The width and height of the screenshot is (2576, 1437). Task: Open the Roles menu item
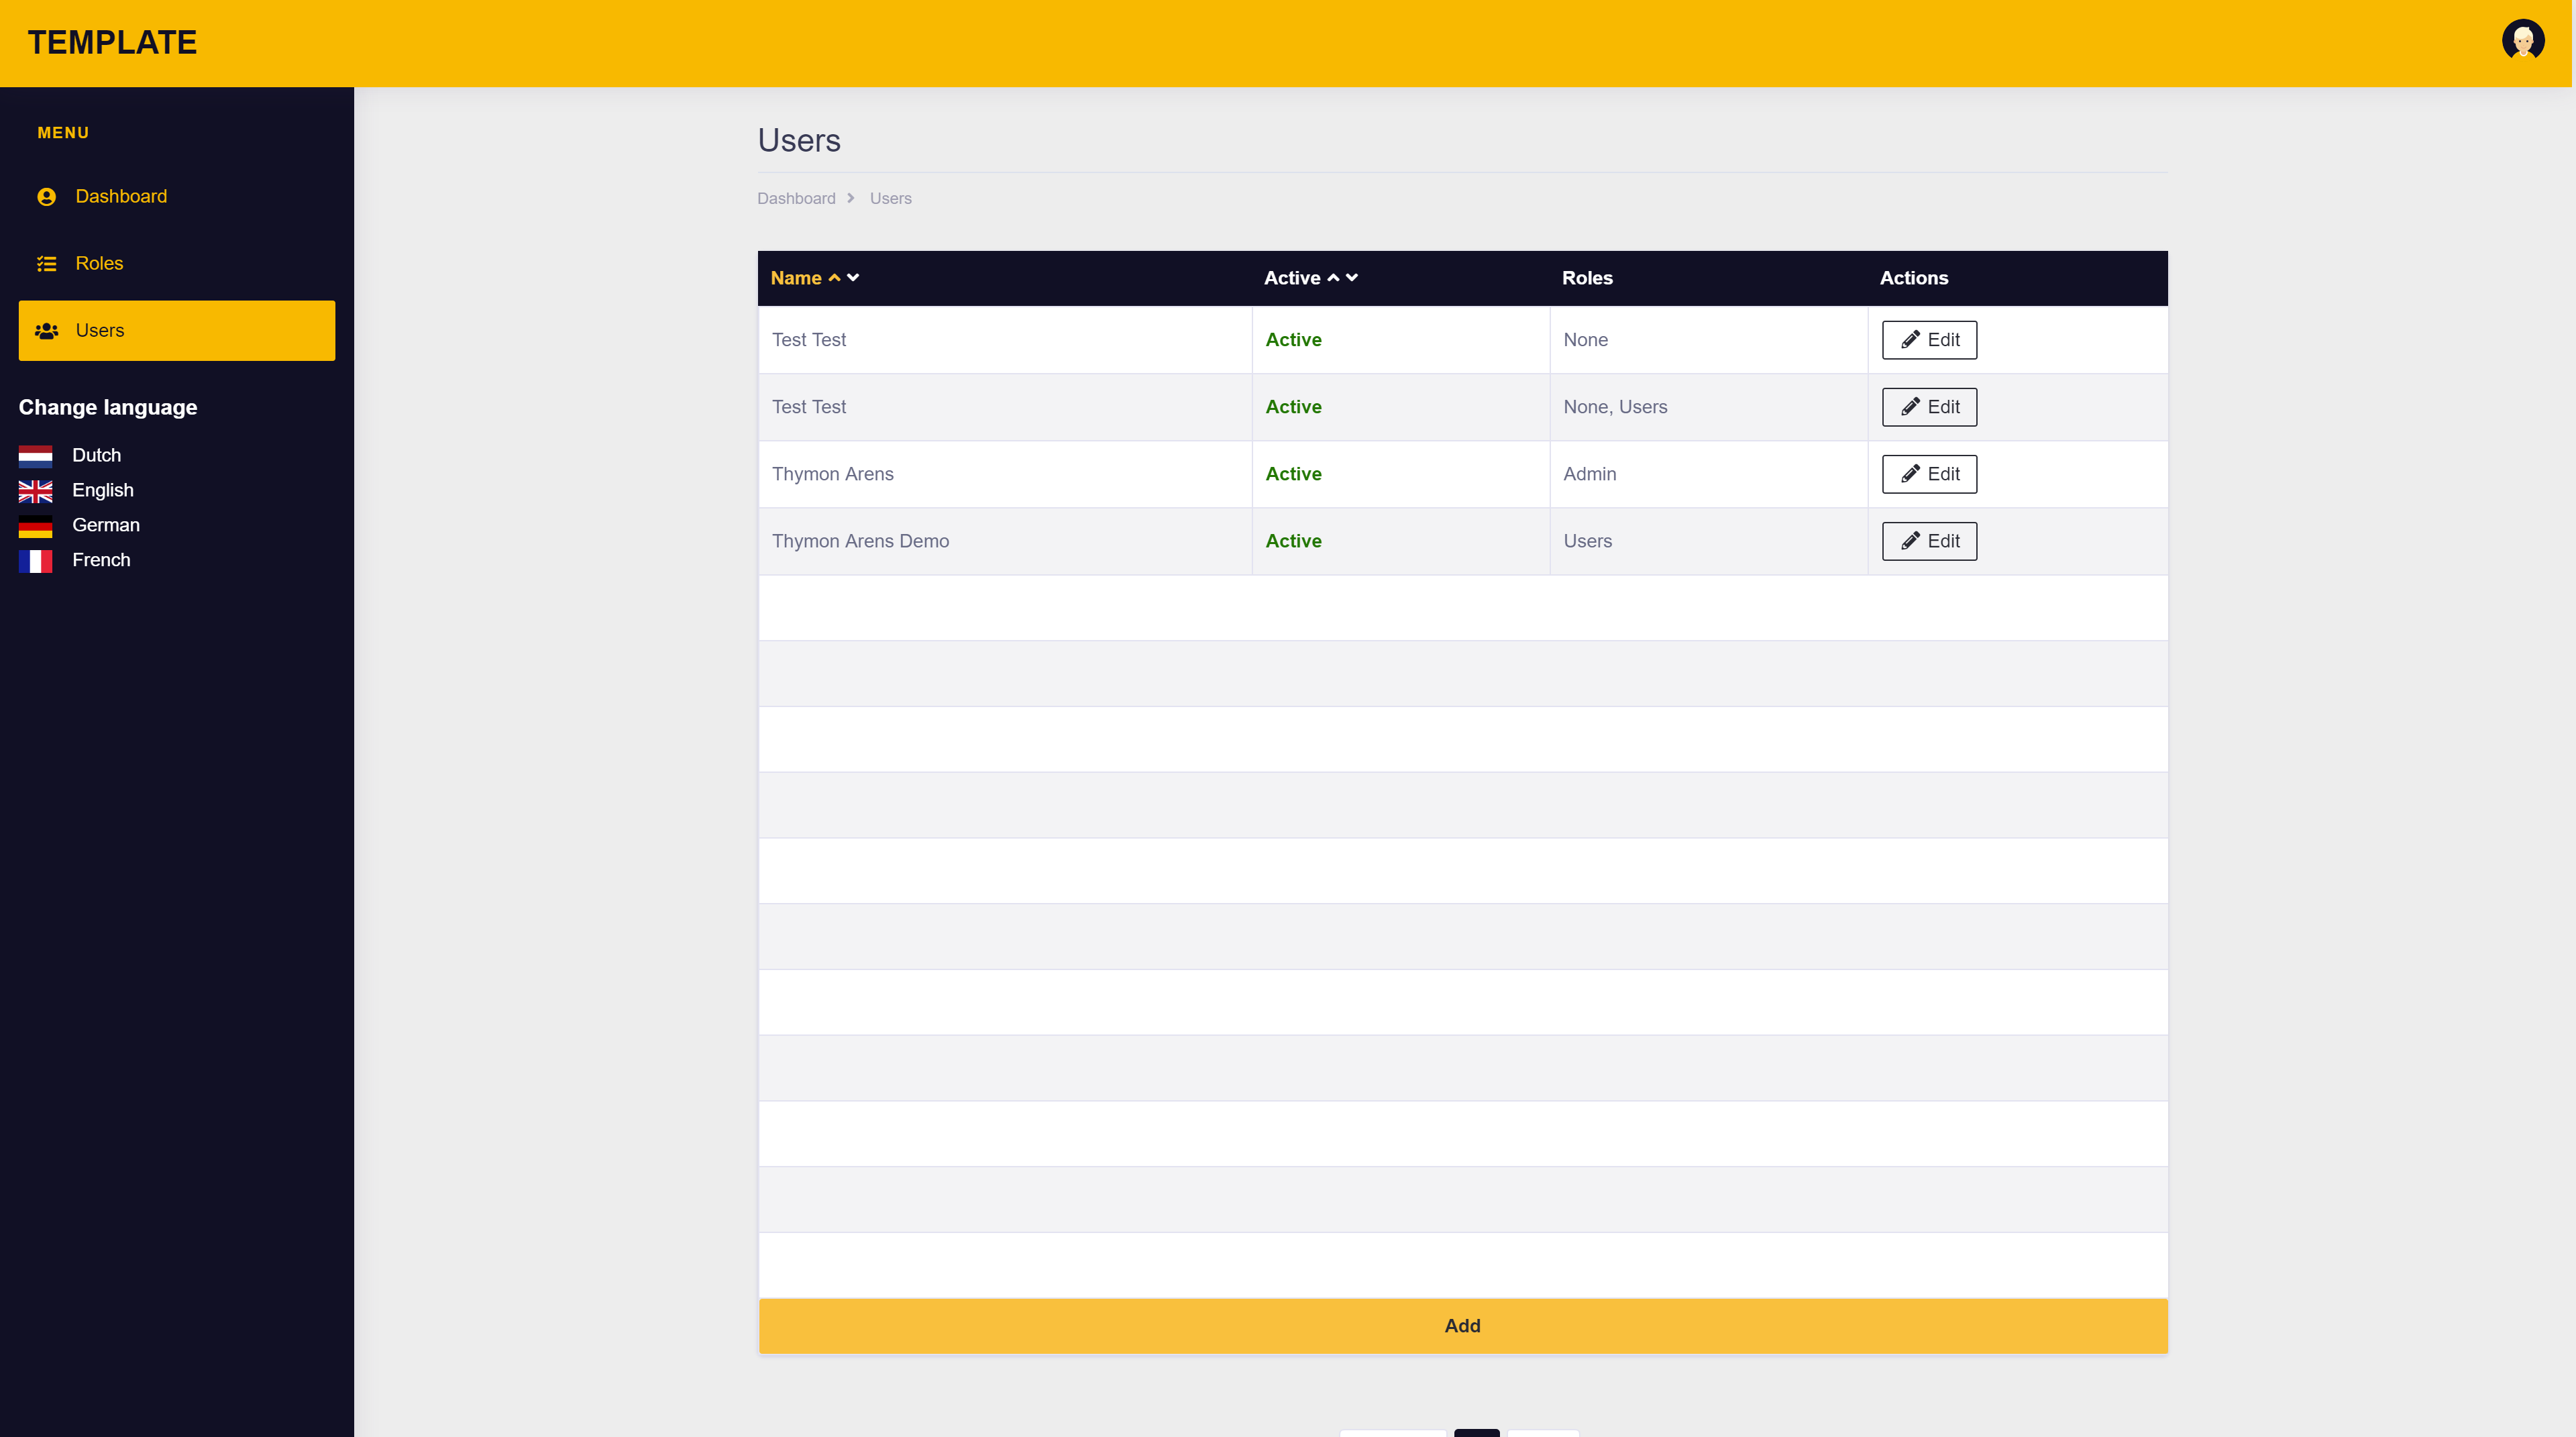99,264
